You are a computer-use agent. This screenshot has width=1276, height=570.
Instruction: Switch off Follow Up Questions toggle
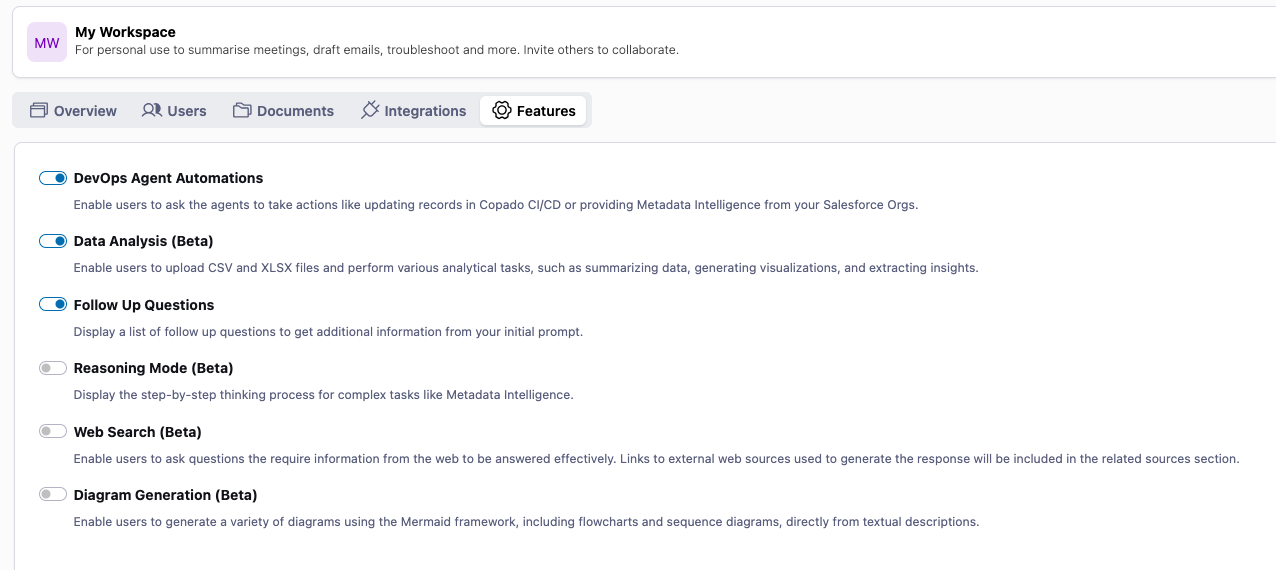tap(53, 305)
